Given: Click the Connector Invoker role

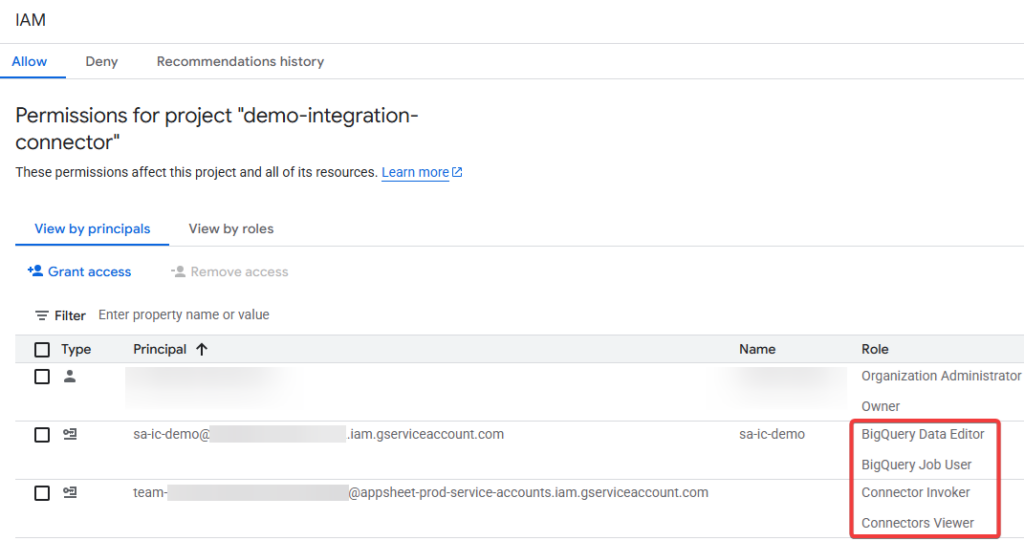Looking at the screenshot, I should tap(916, 493).
